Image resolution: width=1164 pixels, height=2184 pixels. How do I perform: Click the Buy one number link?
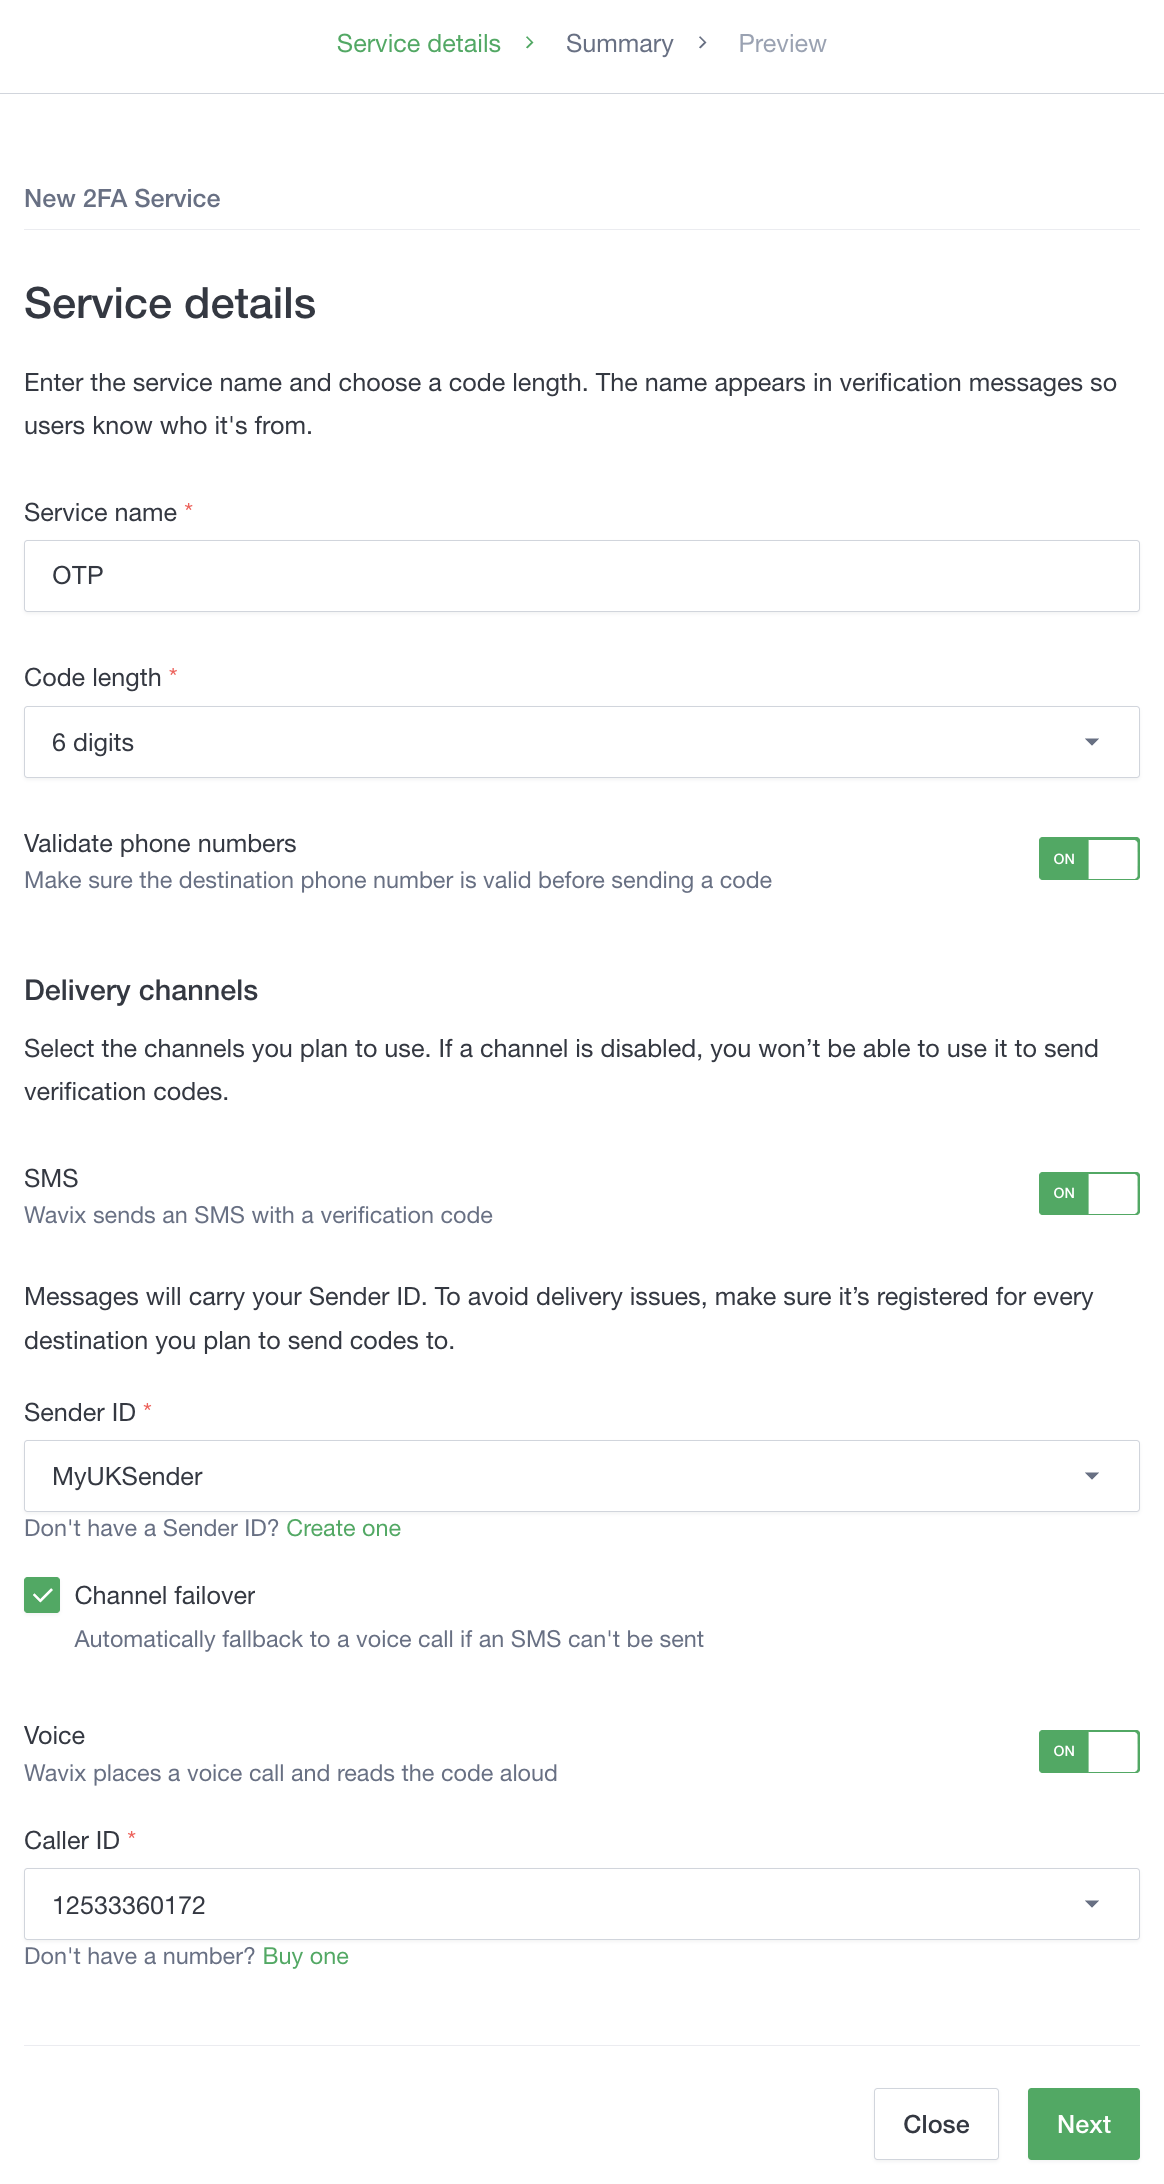(305, 1956)
